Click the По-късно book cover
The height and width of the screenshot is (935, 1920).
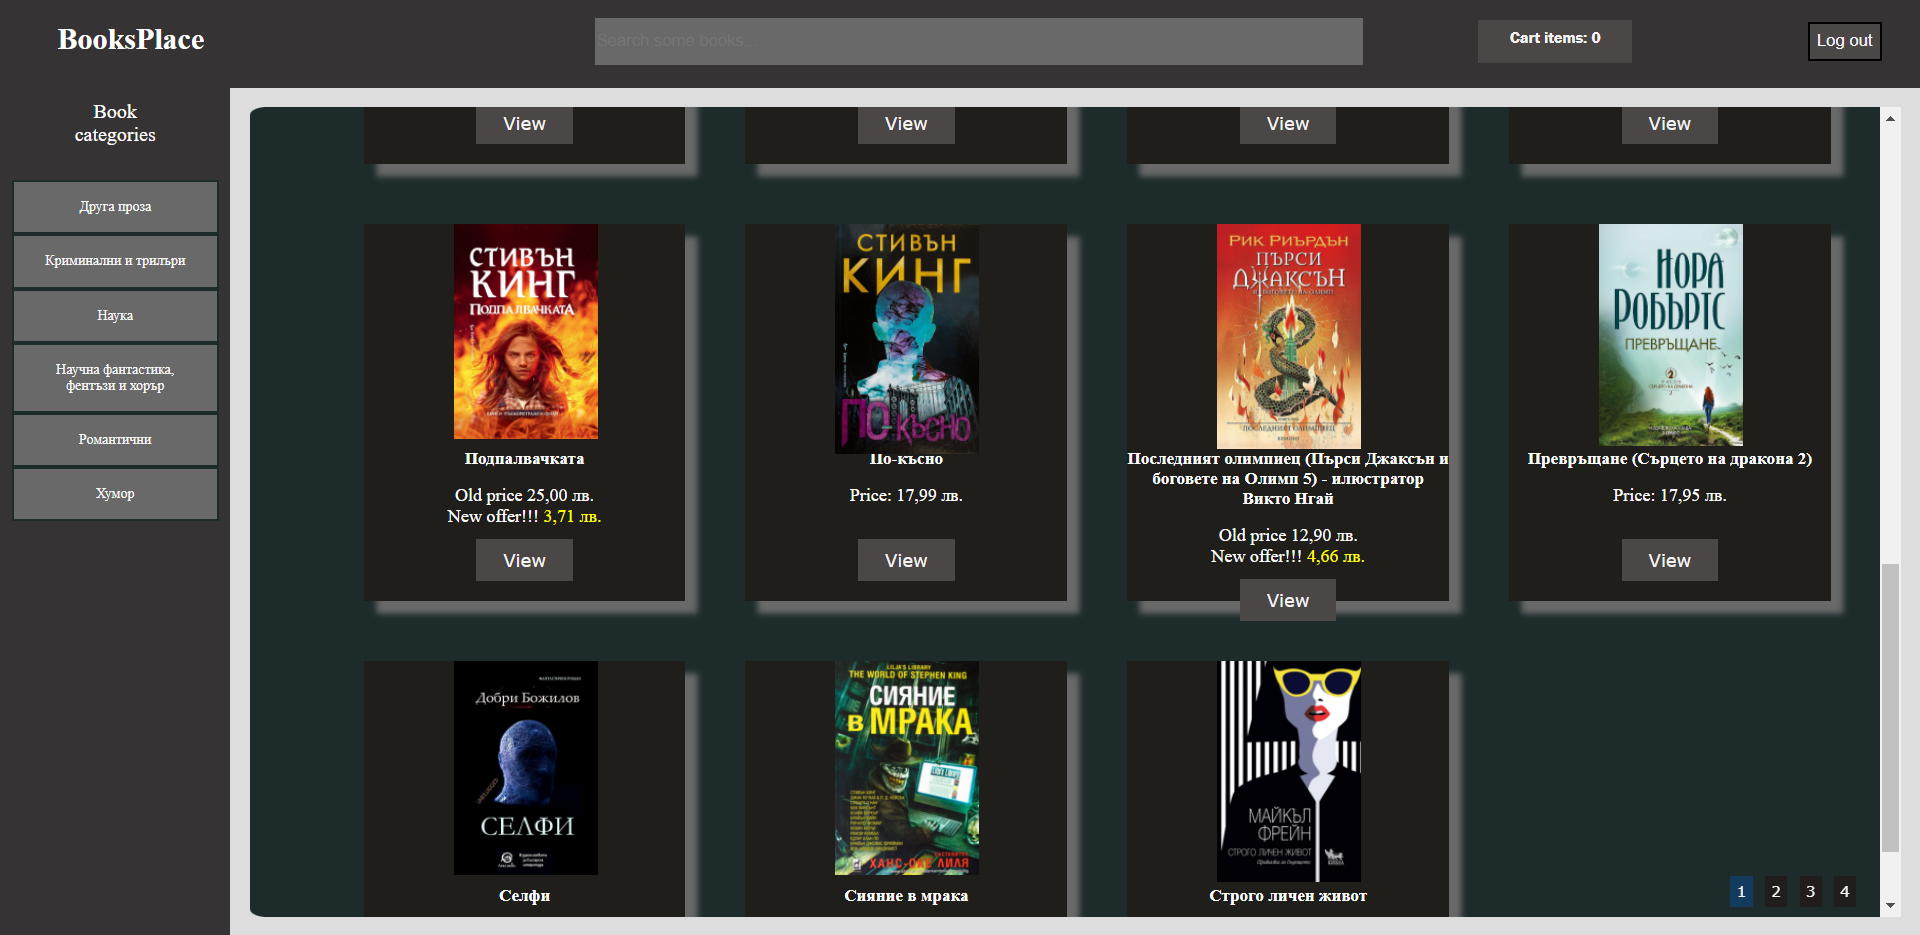[x=907, y=338]
